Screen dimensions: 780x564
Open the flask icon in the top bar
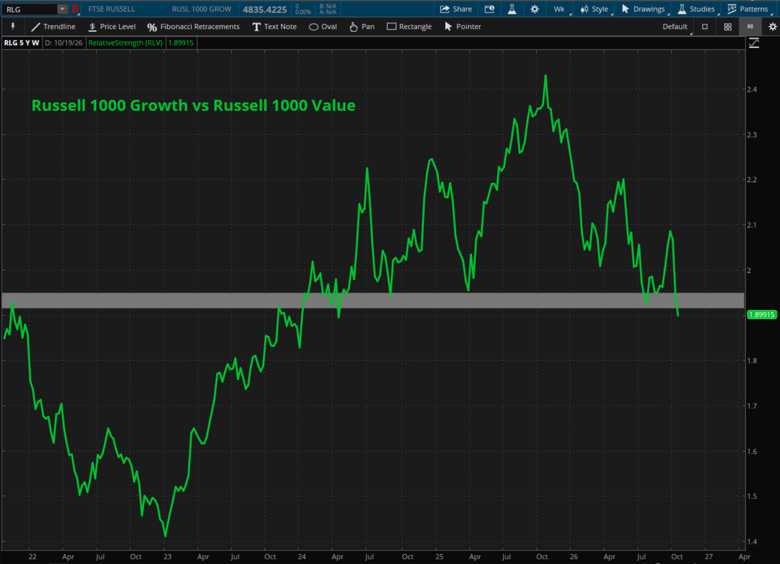coord(511,9)
